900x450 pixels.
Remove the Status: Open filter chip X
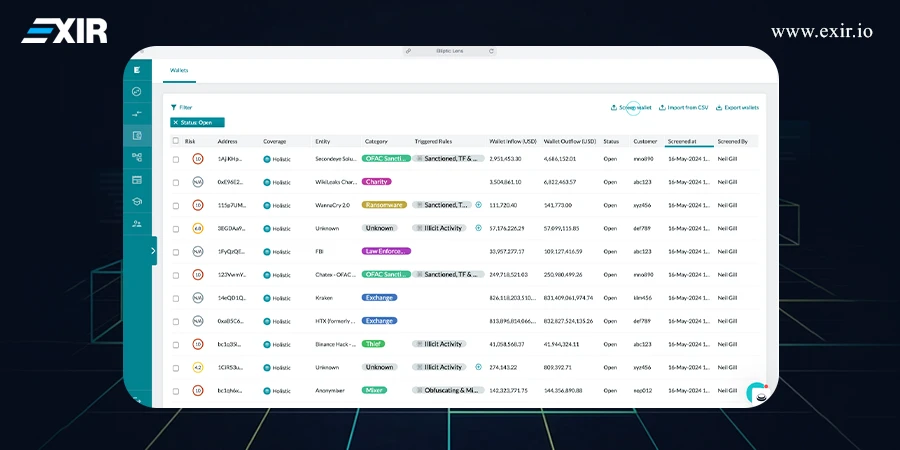pos(176,122)
